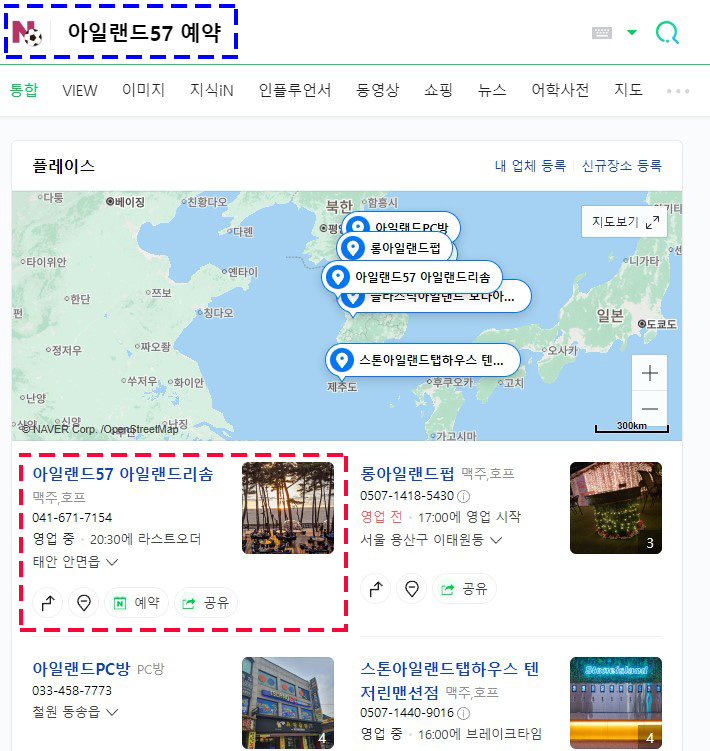The height and width of the screenshot is (751, 710).
Task: Open the 롱아일랜드펍 listing title
Action: pyautogui.click(x=407, y=474)
